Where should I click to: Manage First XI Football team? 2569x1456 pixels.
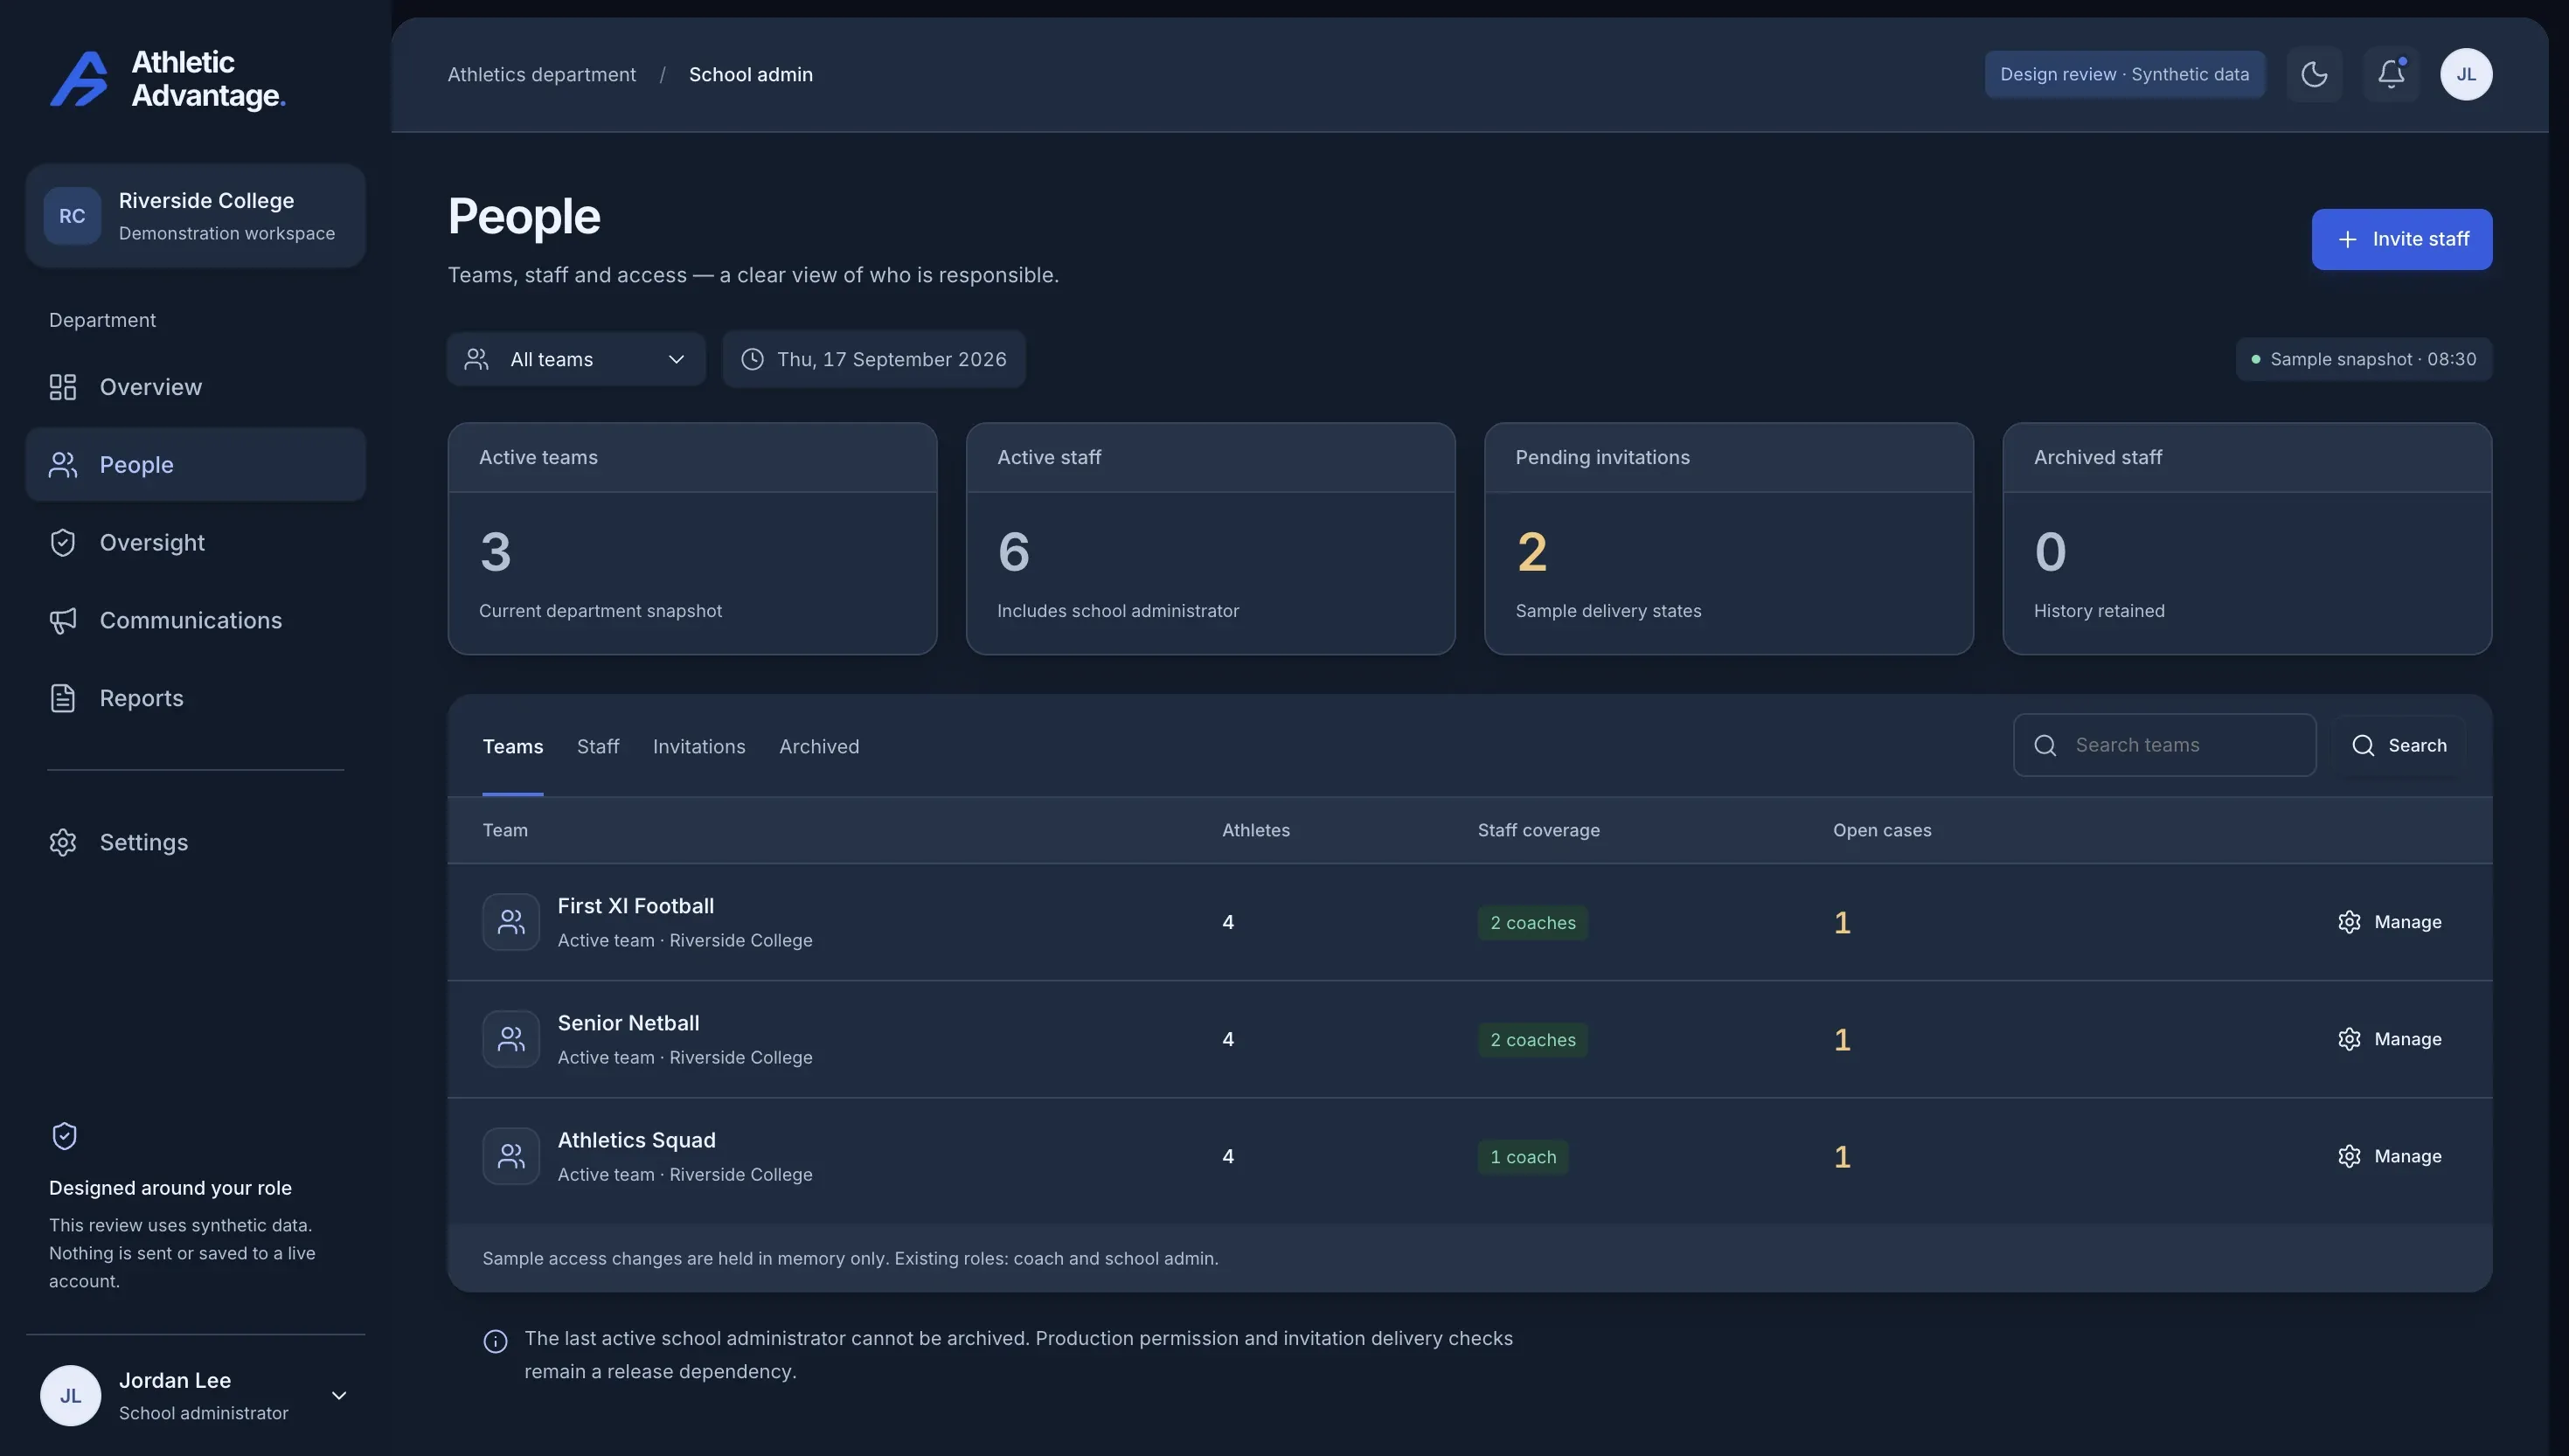(x=2390, y=922)
